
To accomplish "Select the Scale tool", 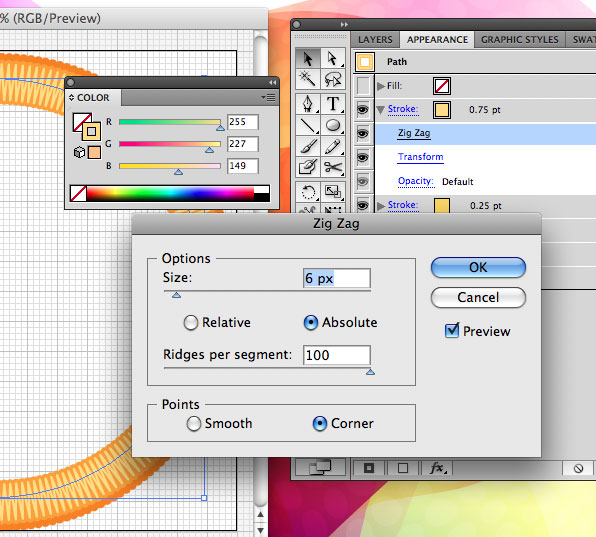I will click(333, 192).
